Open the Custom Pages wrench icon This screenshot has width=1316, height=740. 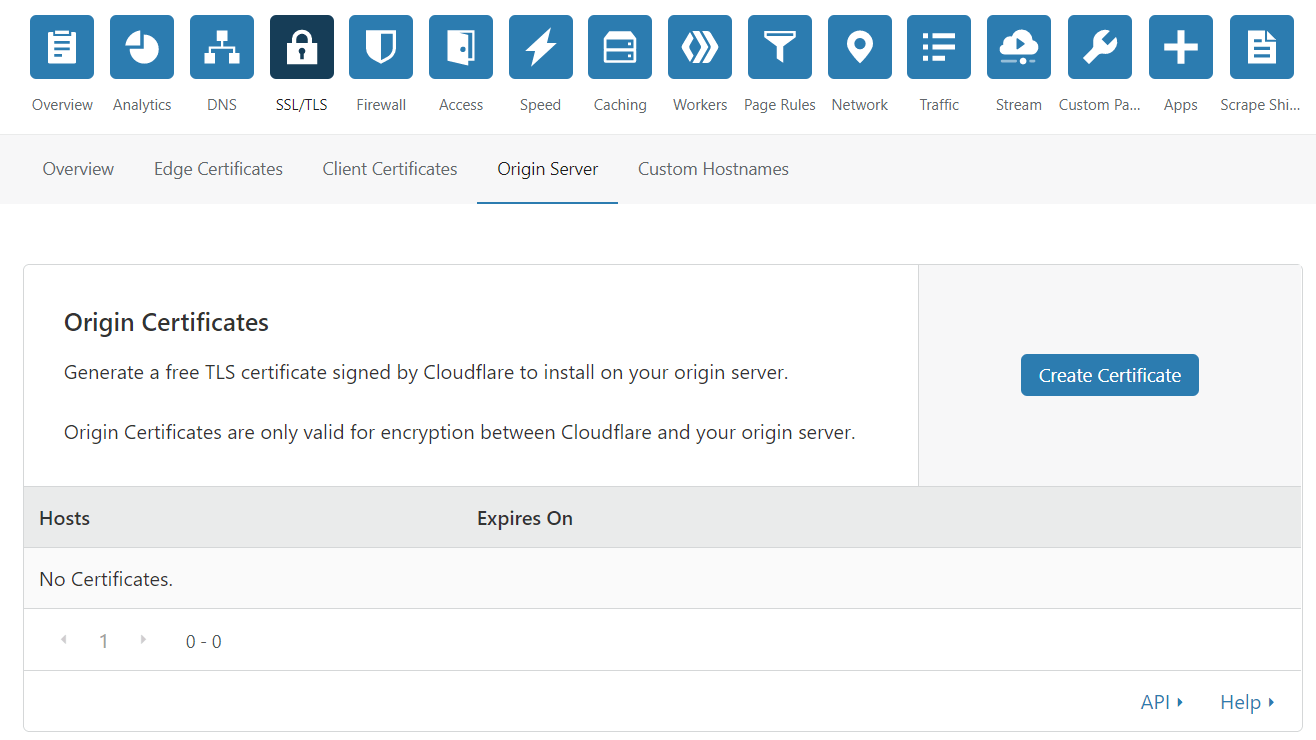[x=1100, y=47]
